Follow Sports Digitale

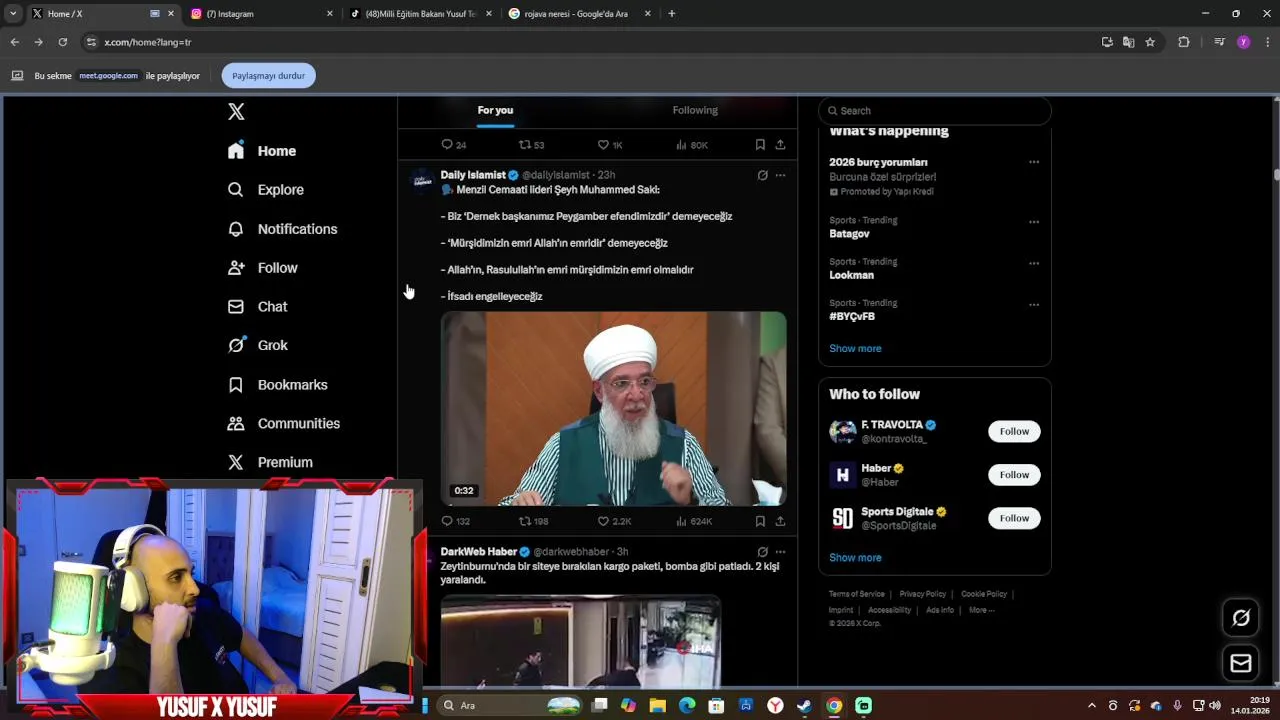tap(1014, 518)
